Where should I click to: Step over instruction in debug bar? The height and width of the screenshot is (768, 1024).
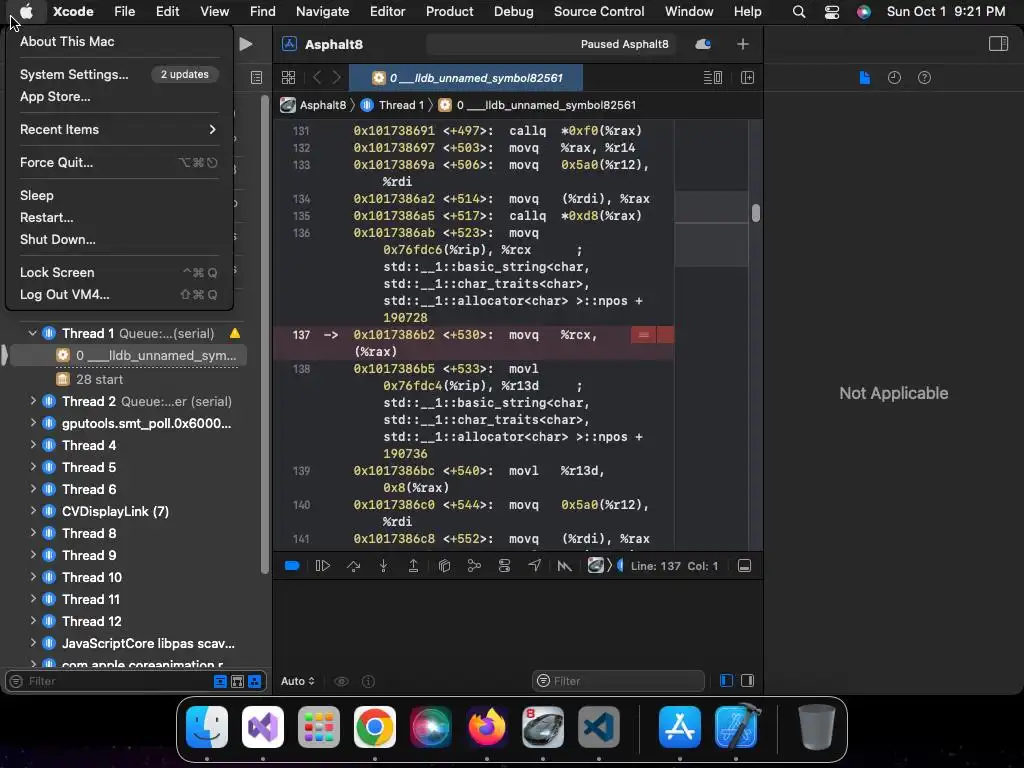[353, 566]
